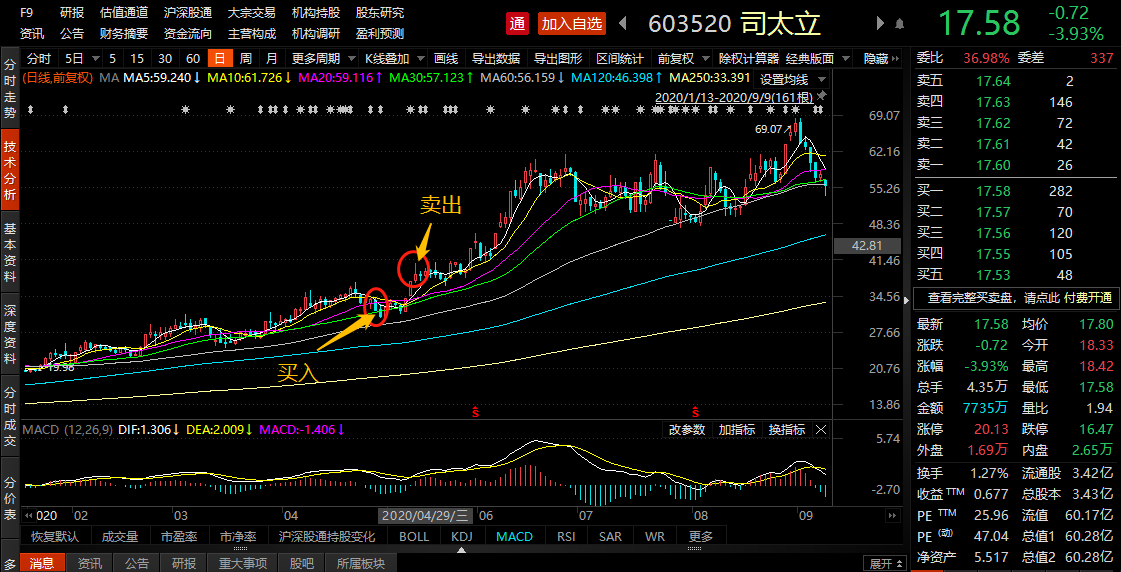Image resolution: width=1121 pixels, height=572 pixels.
Task: Switch indicator to KDJ
Action: [x=461, y=537]
